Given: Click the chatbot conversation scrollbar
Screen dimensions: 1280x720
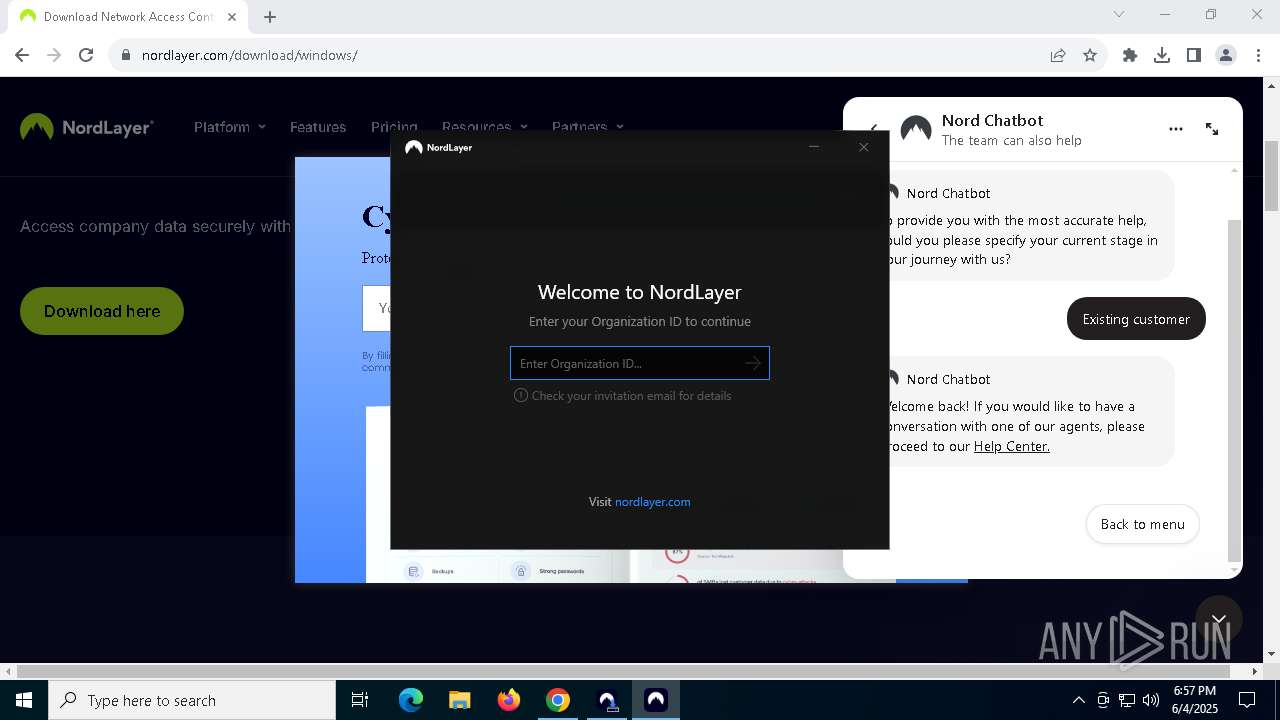Looking at the screenshot, I should (x=1234, y=390).
